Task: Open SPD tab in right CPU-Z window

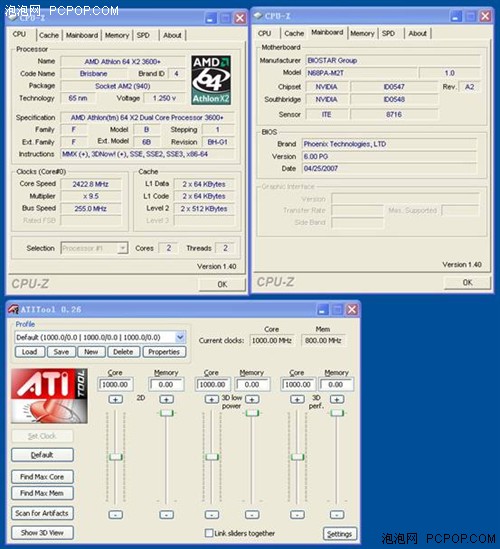Action: point(388,33)
